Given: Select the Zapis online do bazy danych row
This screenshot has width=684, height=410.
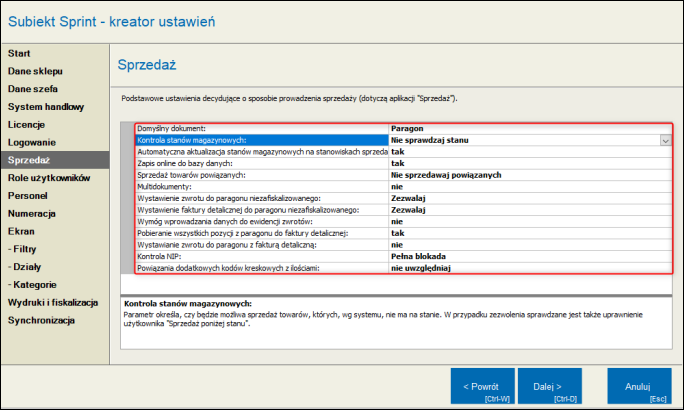Looking at the screenshot, I should 262,164.
